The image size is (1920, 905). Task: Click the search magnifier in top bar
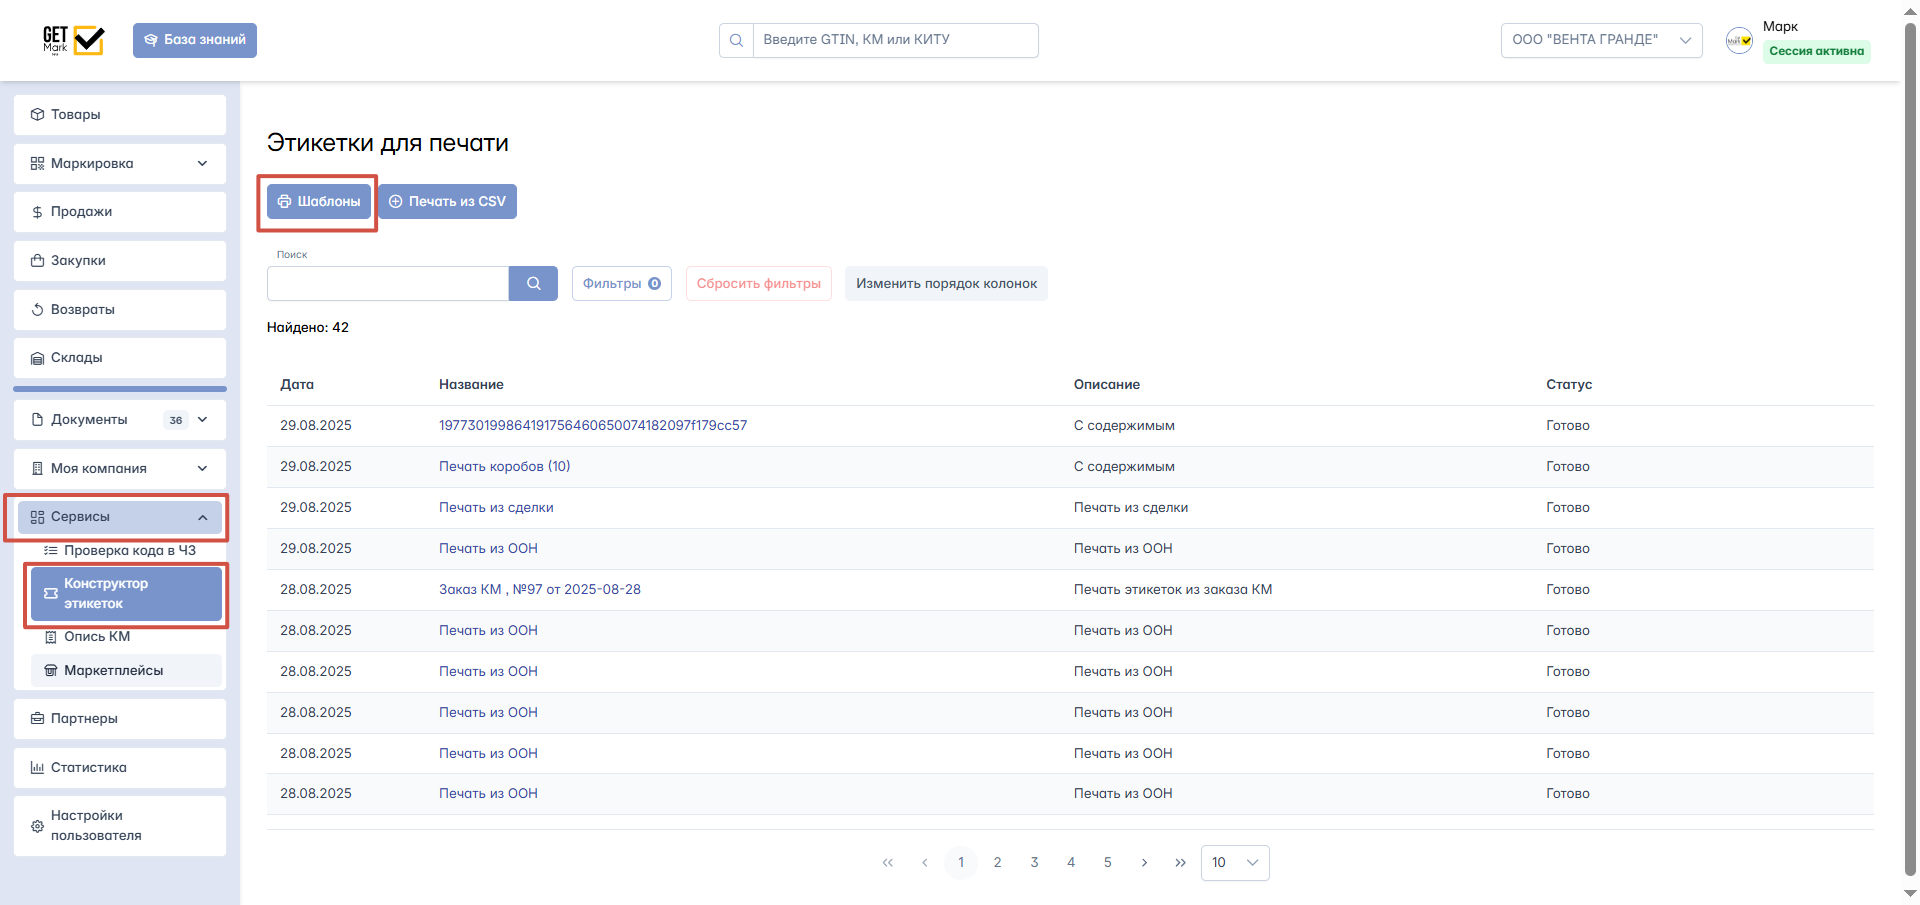(x=736, y=40)
